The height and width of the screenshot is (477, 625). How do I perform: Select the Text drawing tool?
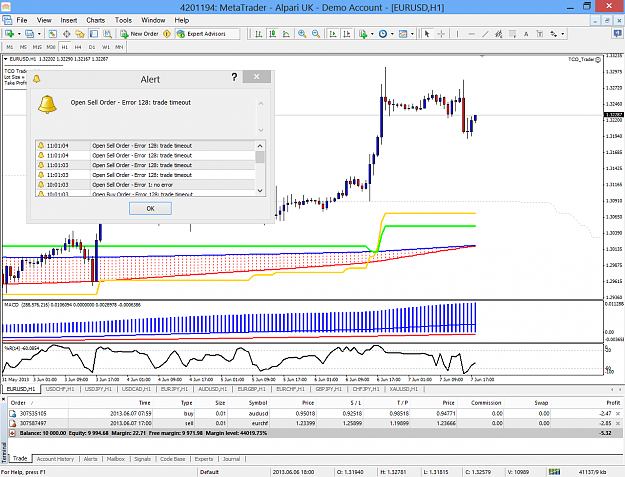pyautogui.click(x=526, y=34)
